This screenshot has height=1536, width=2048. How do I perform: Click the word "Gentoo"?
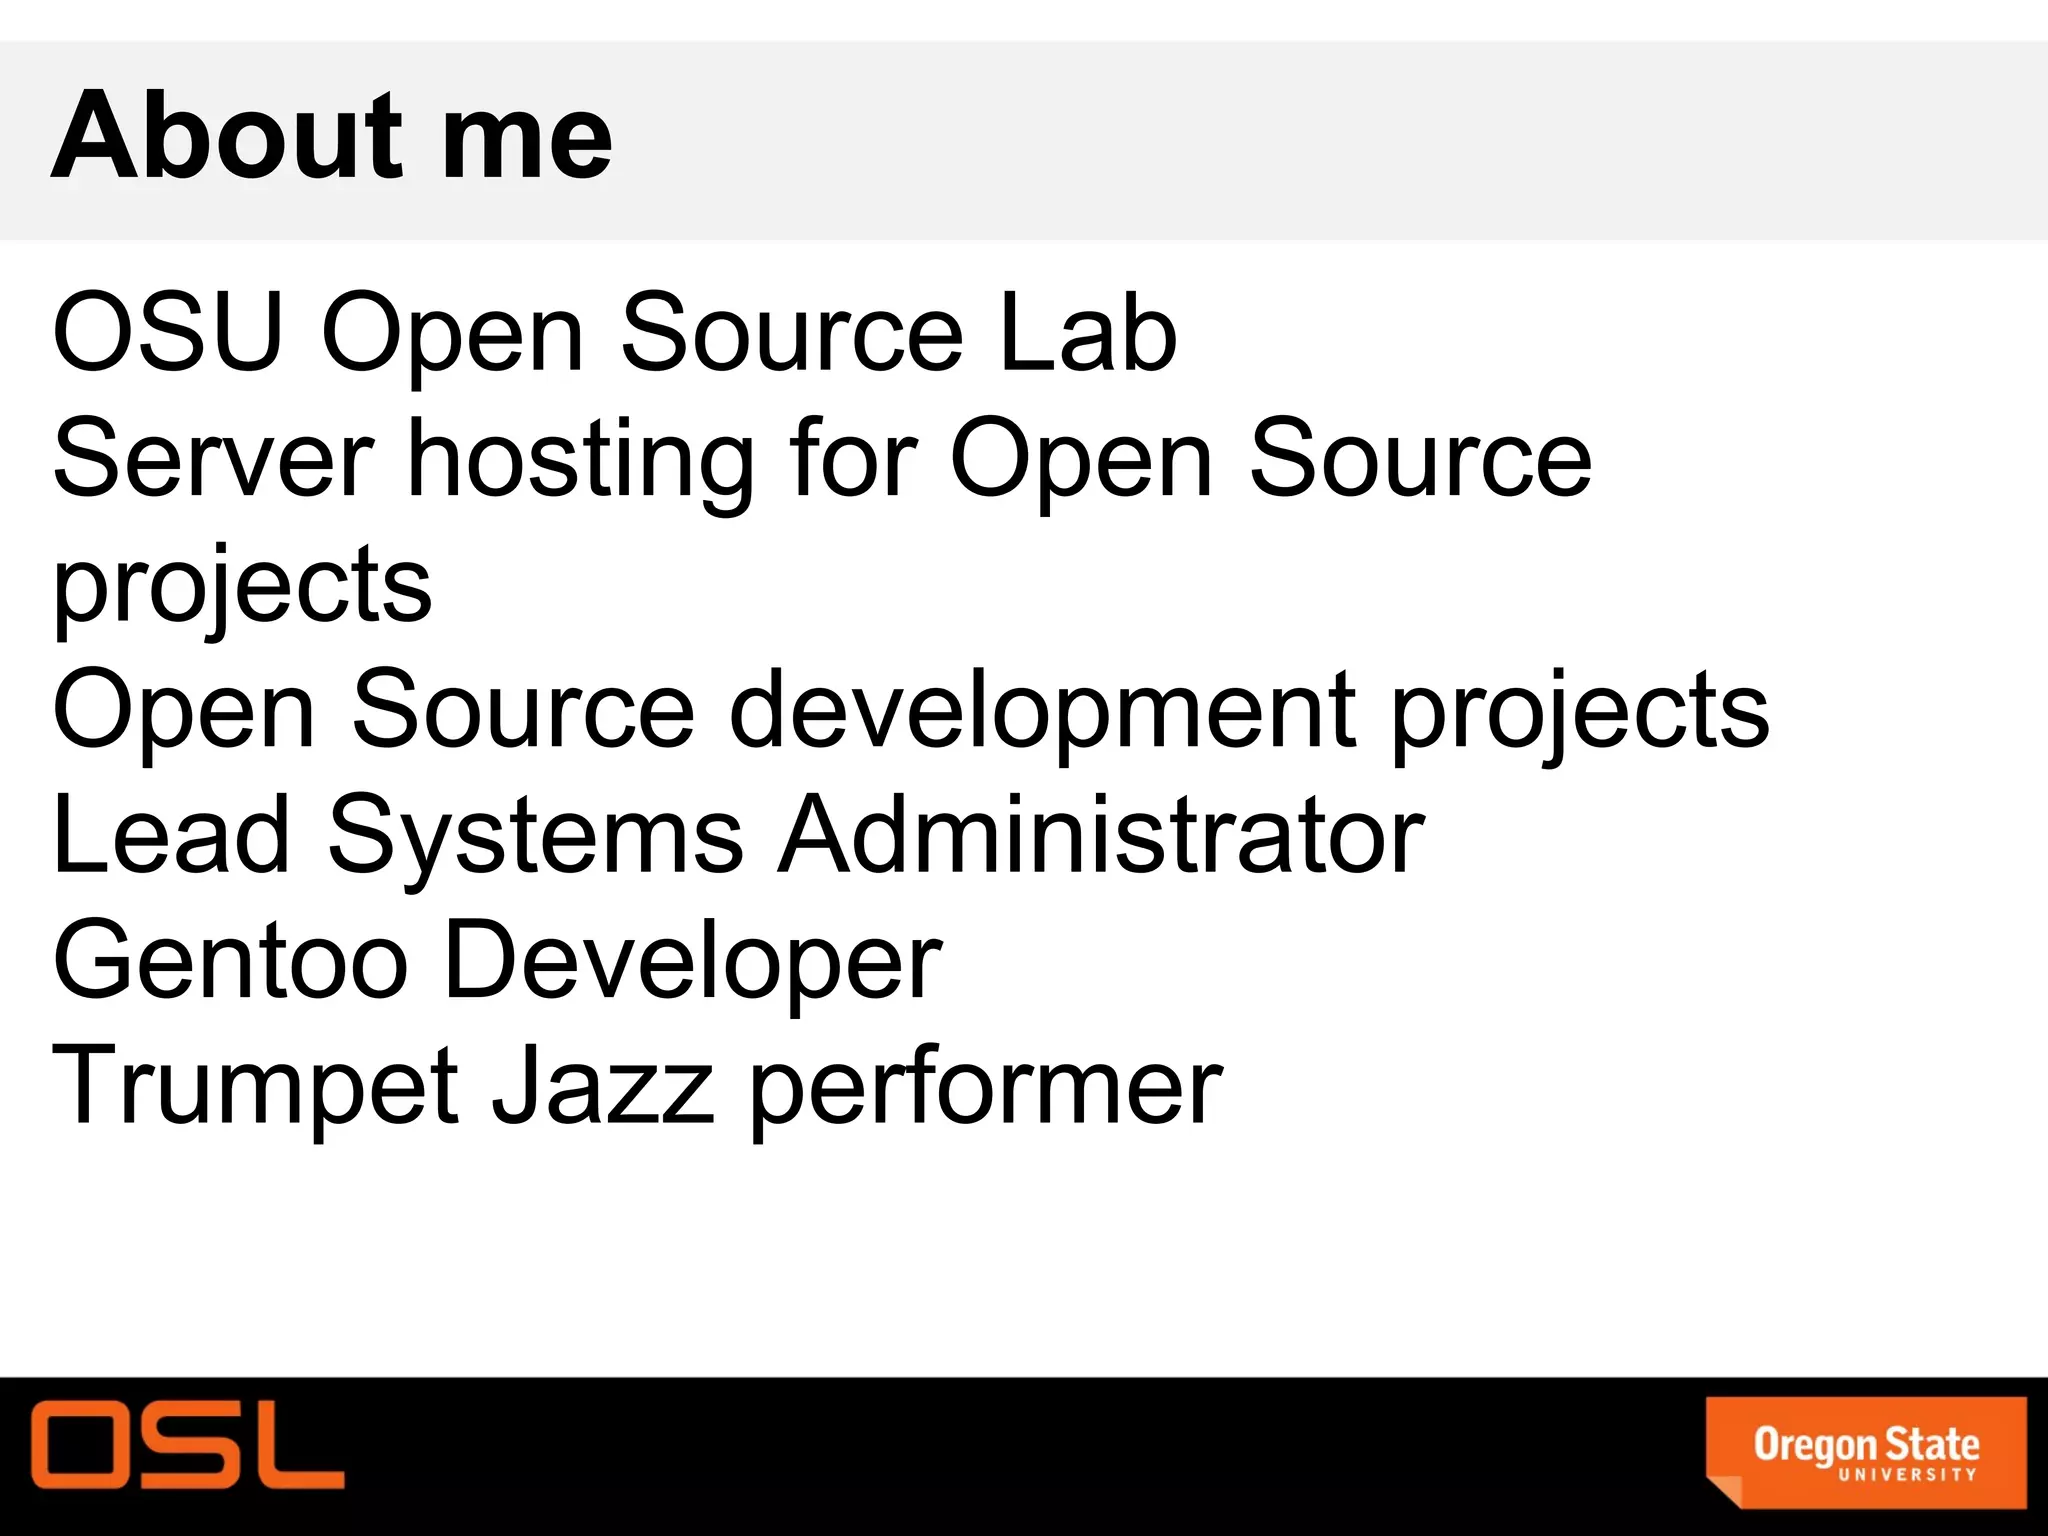tap(231, 961)
